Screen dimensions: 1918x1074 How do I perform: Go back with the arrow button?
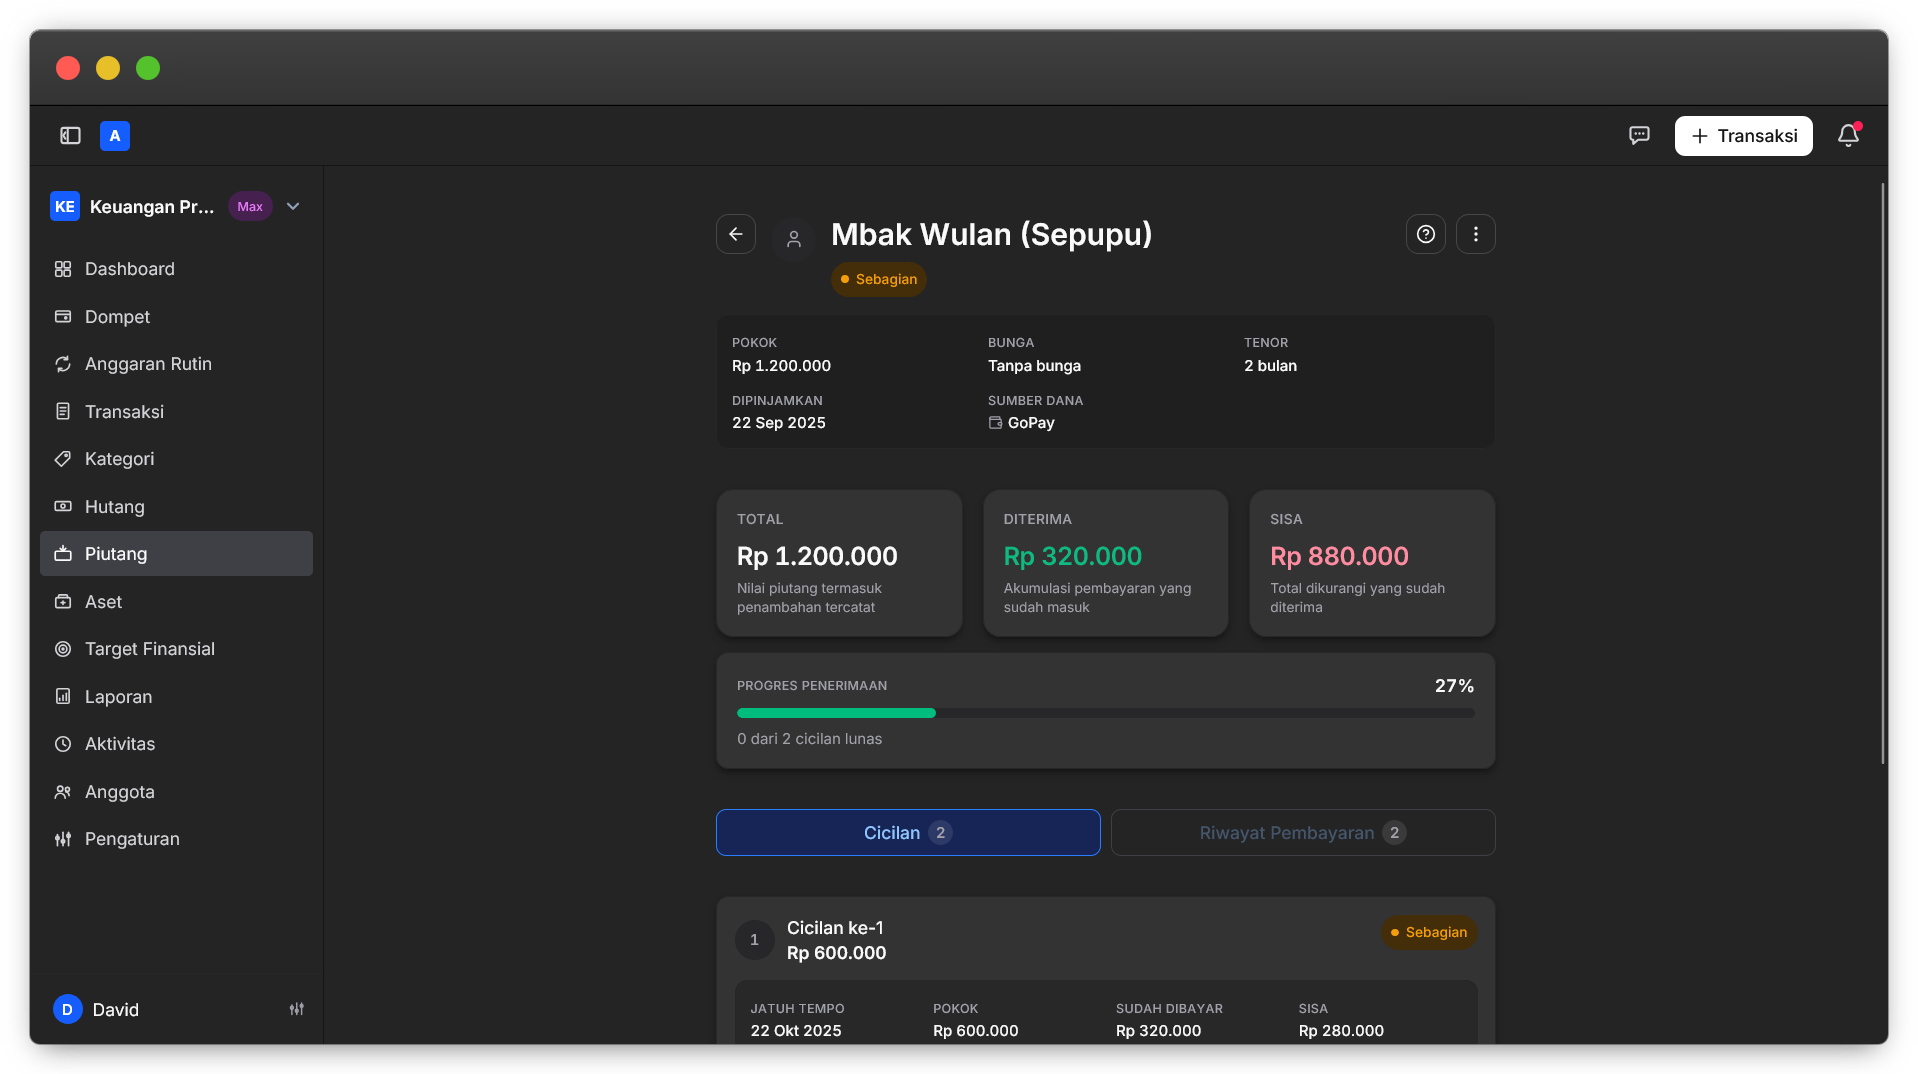[736, 234]
